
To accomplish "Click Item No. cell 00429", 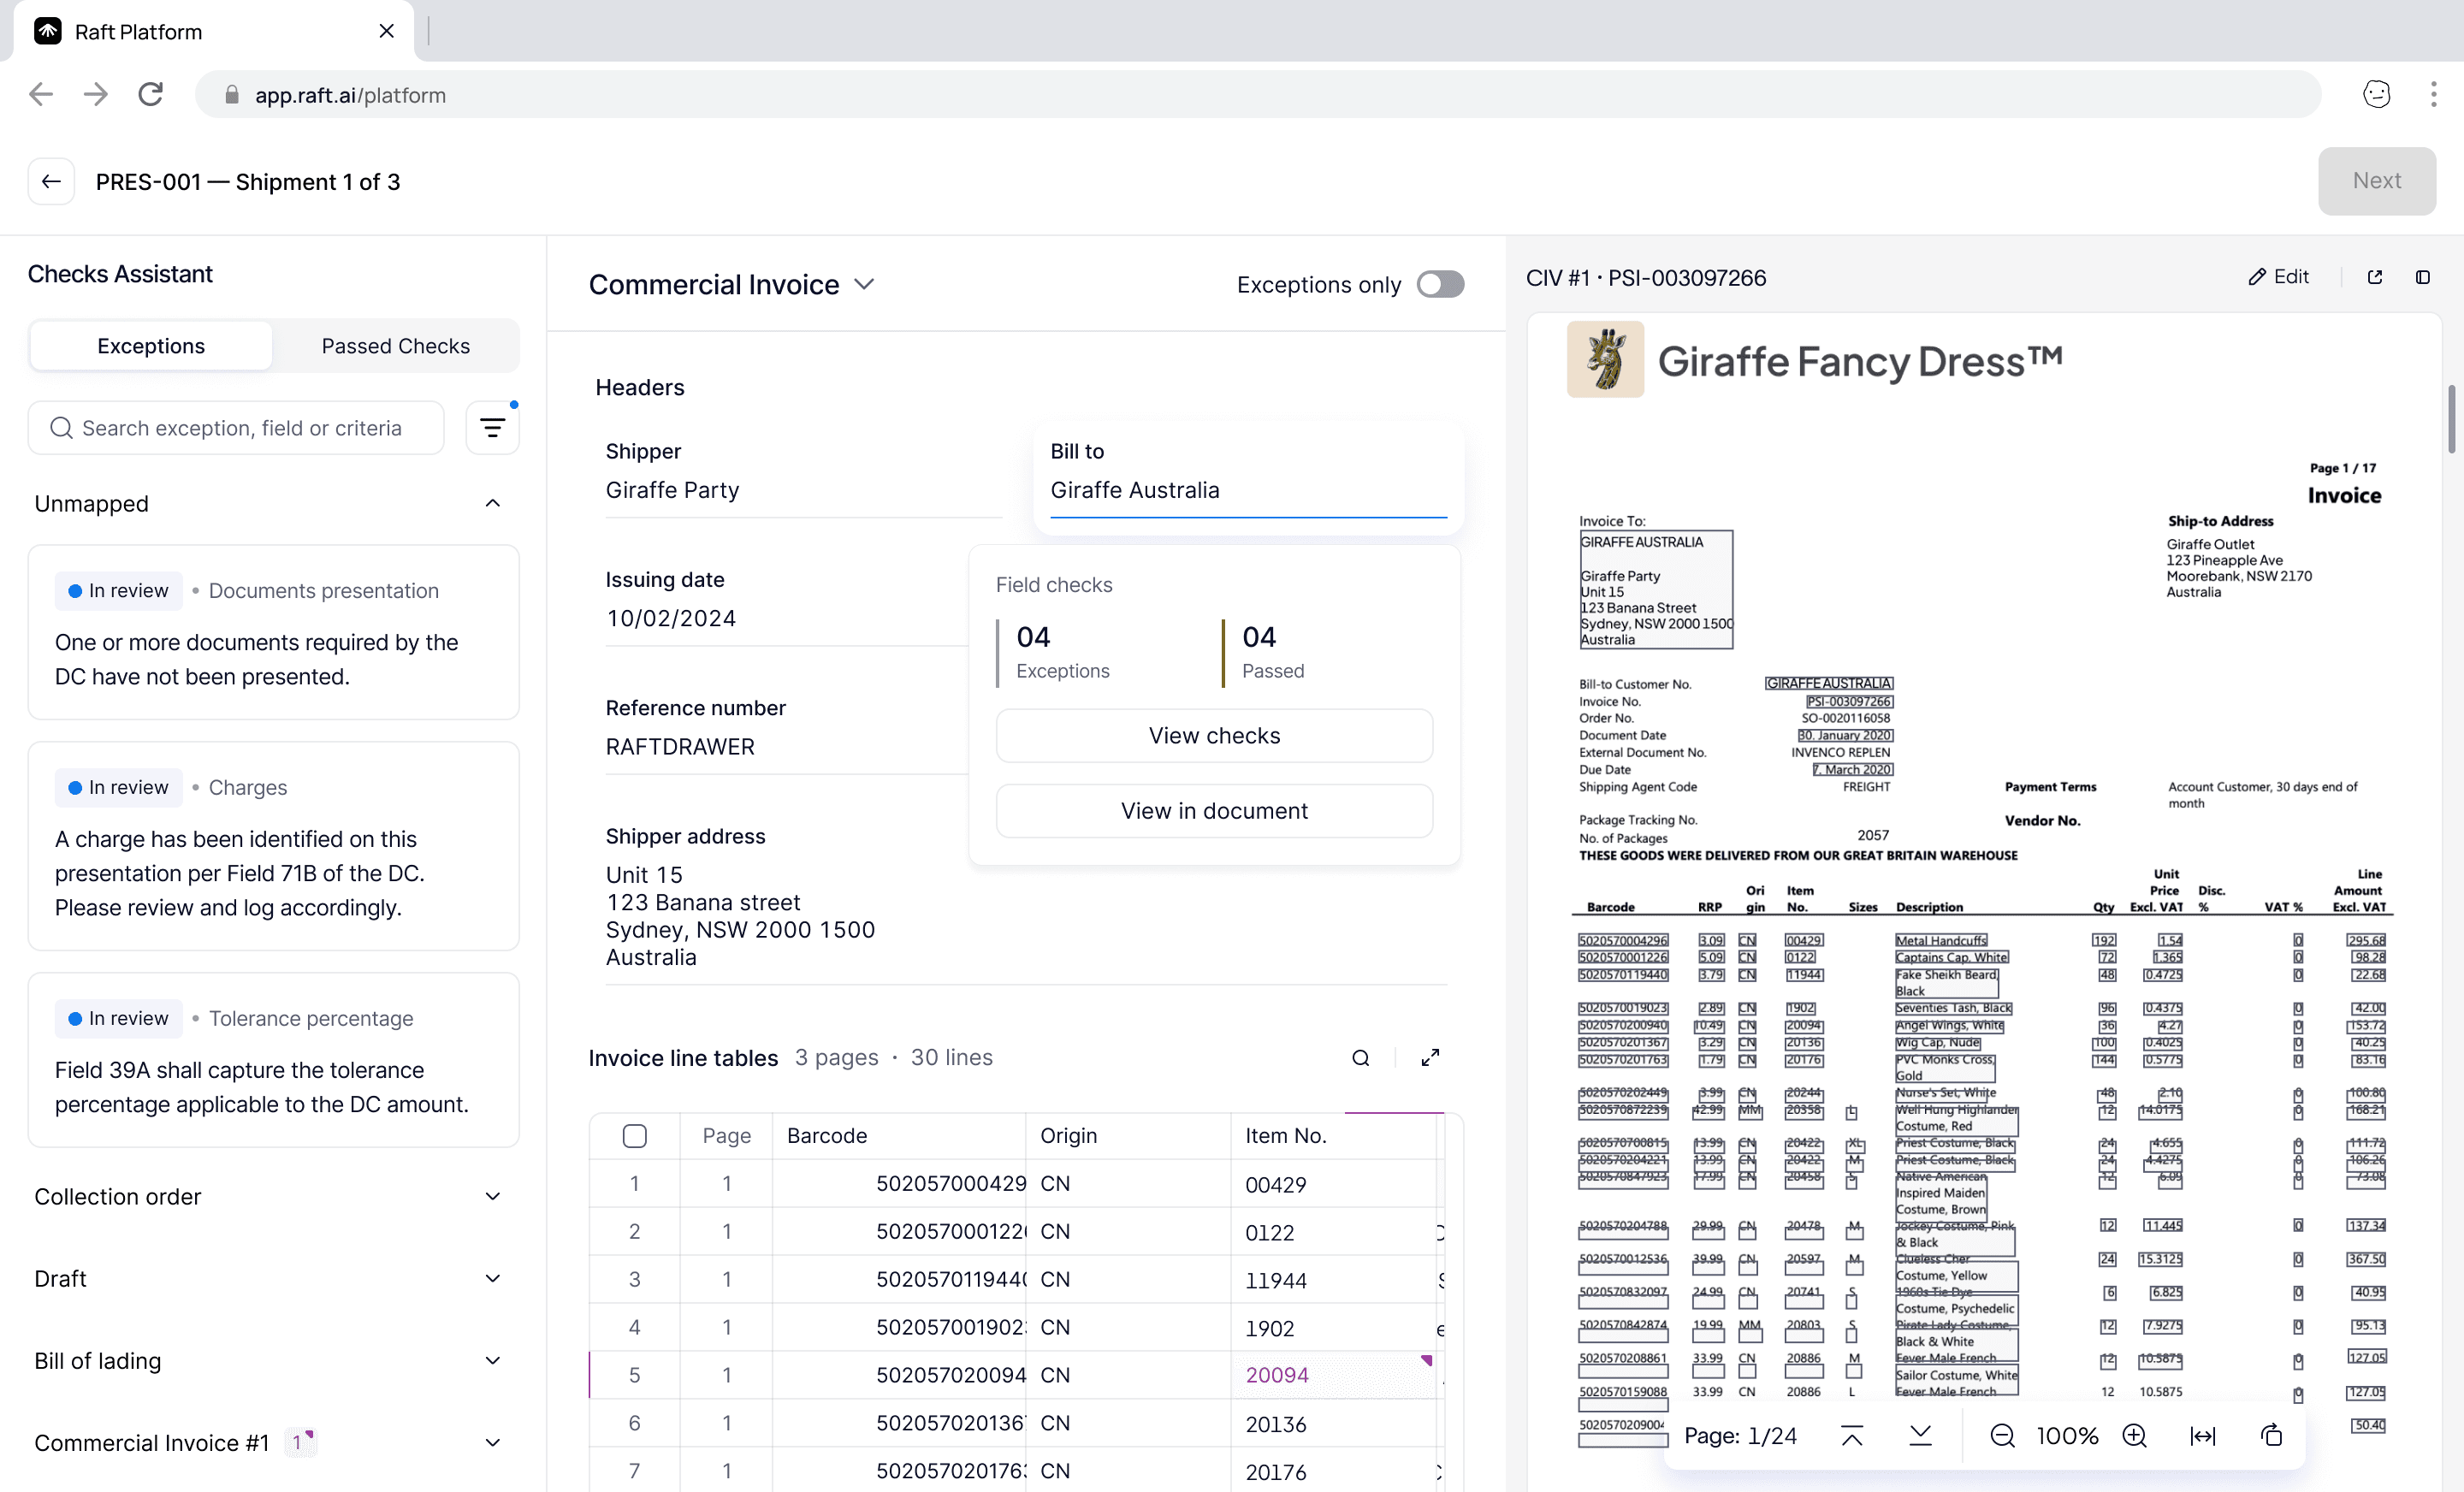I will 1335,1184.
